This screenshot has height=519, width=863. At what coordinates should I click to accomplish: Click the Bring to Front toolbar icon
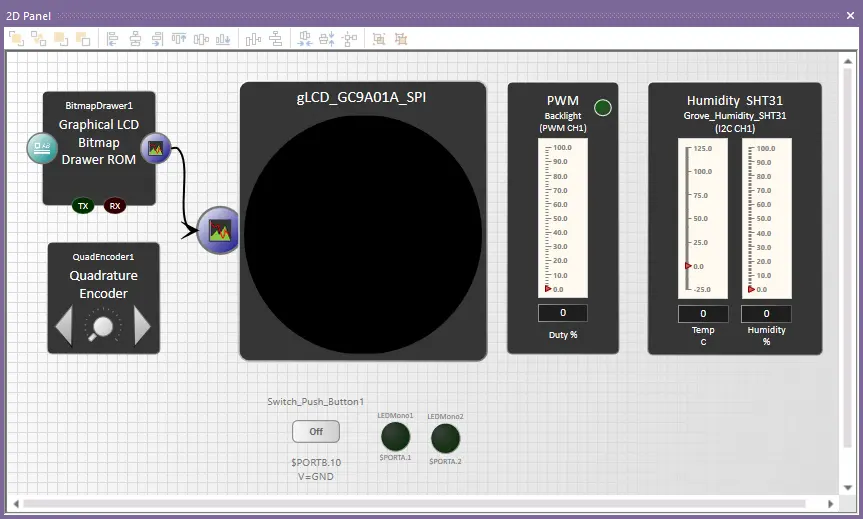[16, 39]
